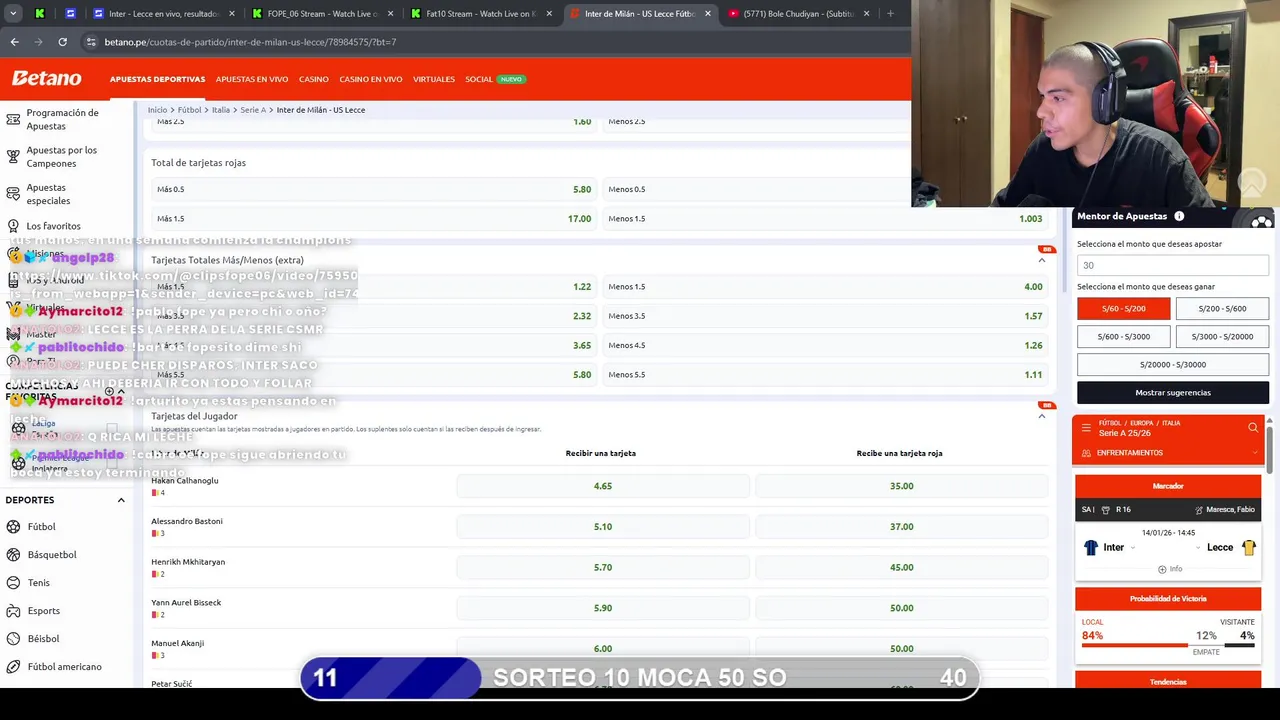
Task: Pick Hakan Calhanoglu card odds 4.65
Action: tap(603, 486)
